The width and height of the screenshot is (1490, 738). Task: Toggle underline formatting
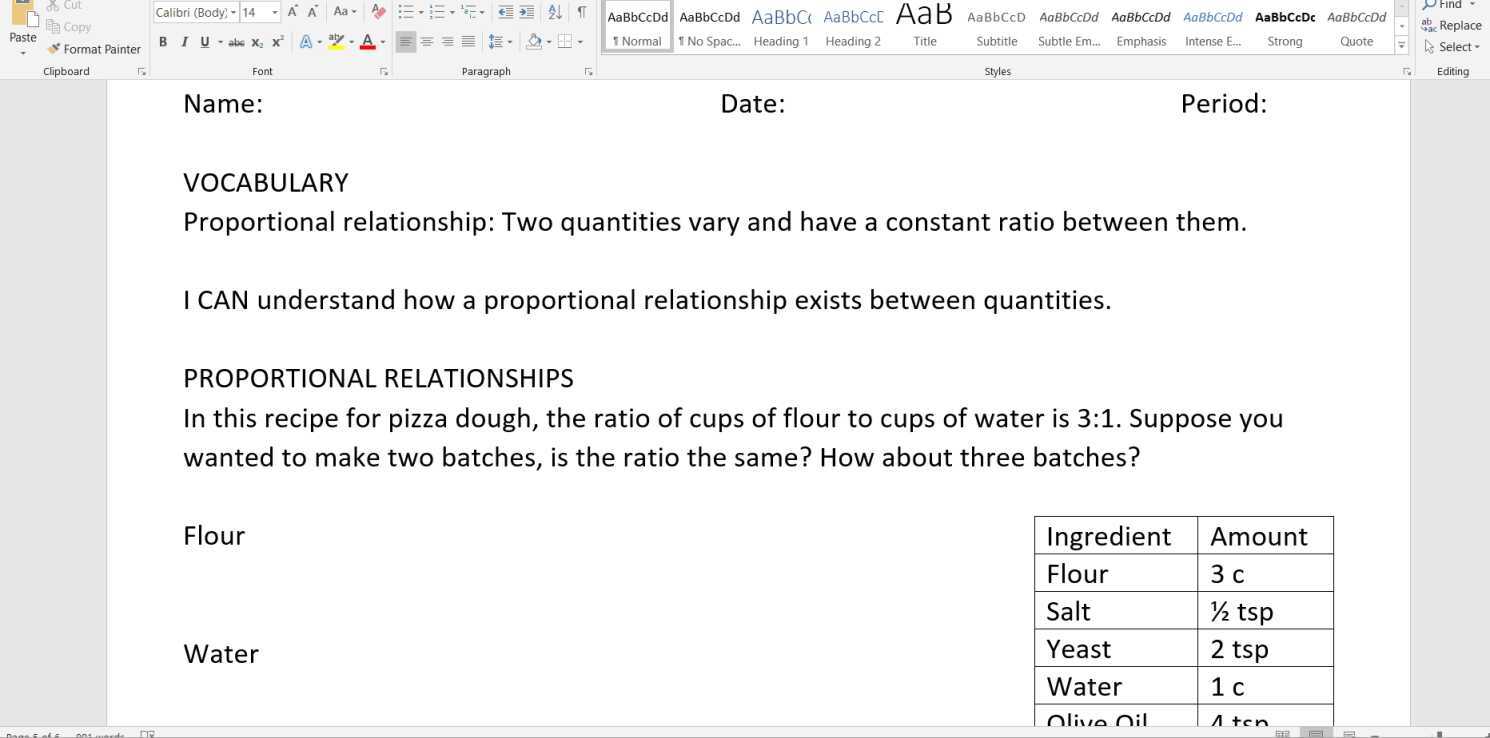coord(204,42)
